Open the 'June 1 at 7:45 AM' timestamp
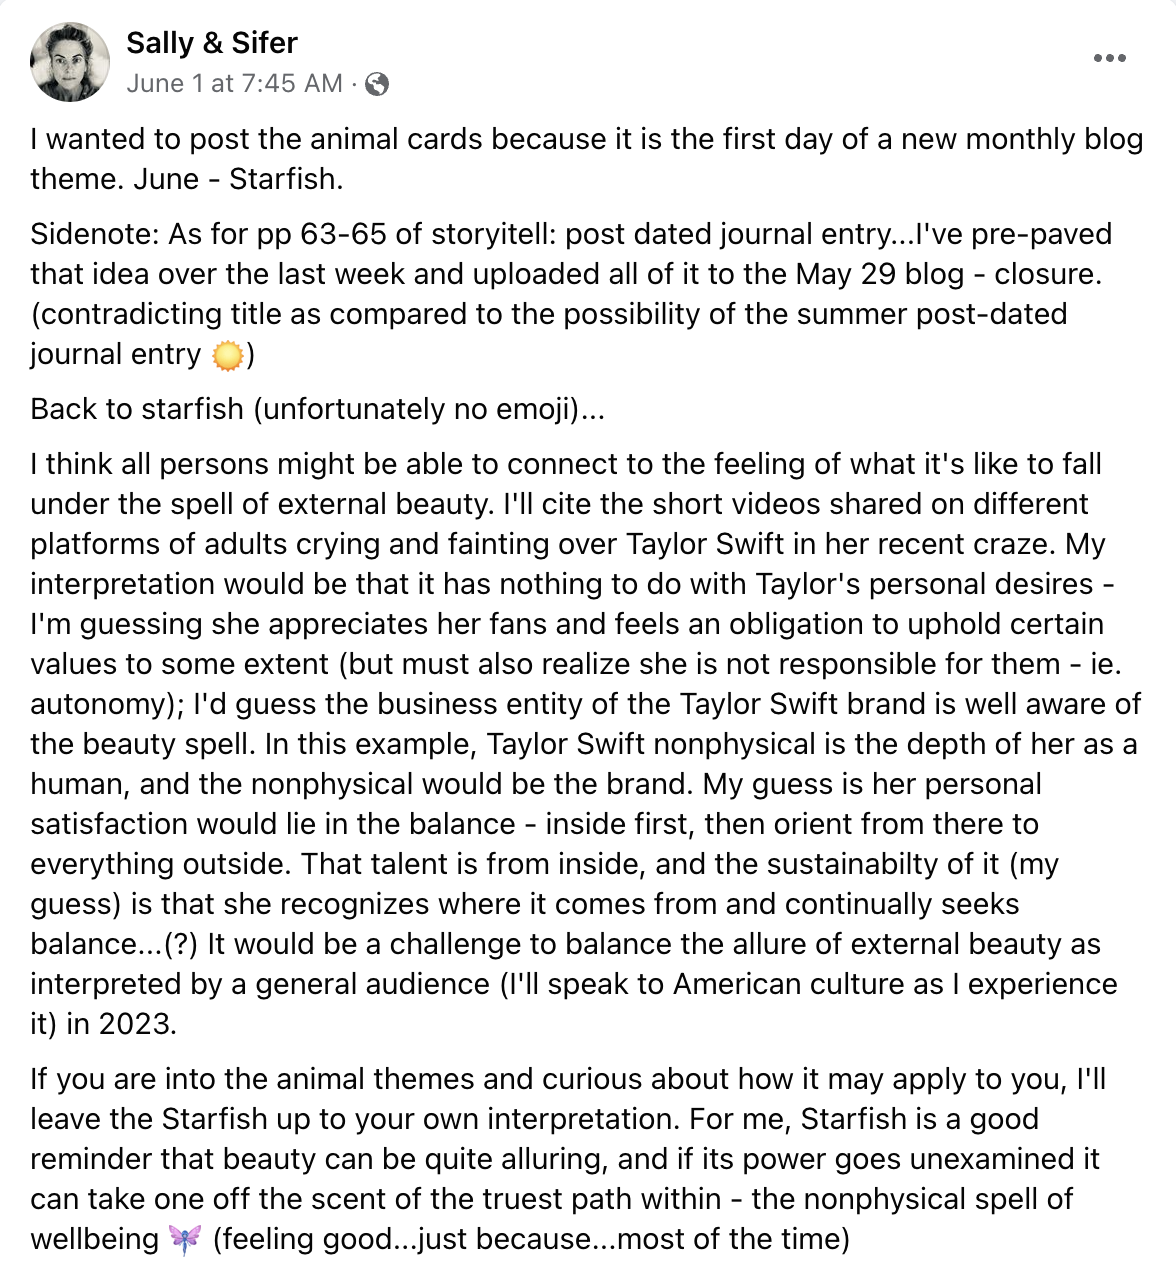 click(234, 84)
